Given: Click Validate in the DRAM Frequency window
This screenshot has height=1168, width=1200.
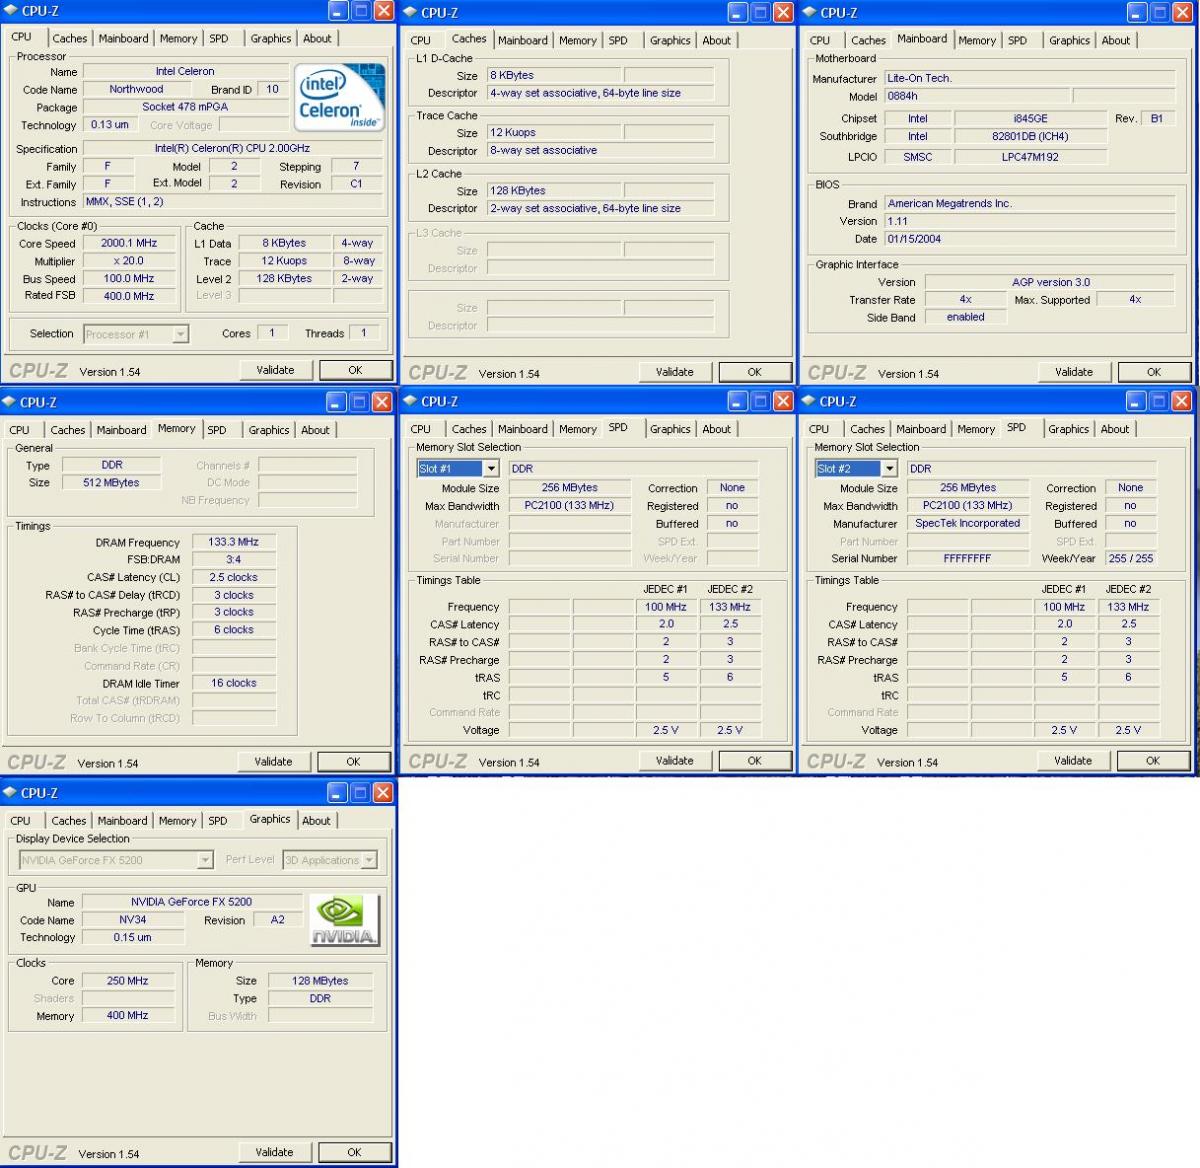Looking at the screenshot, I should point(274,761).
